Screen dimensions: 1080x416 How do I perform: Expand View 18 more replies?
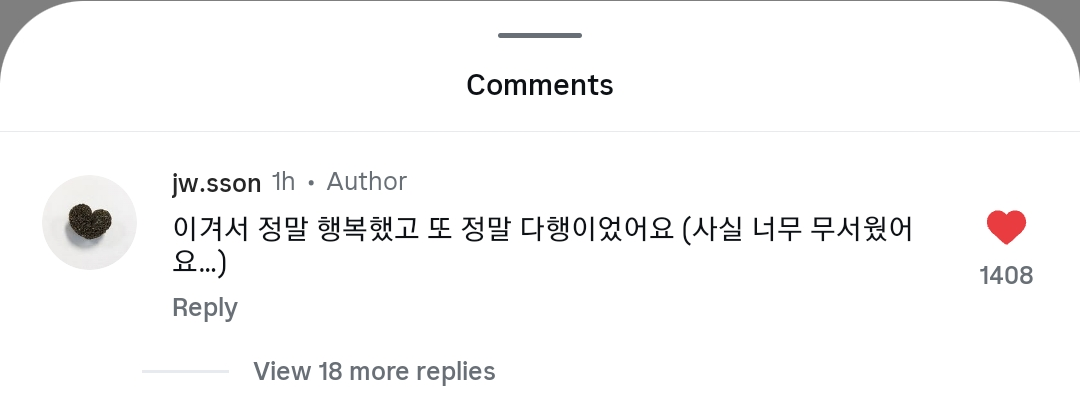coord(374,372)
